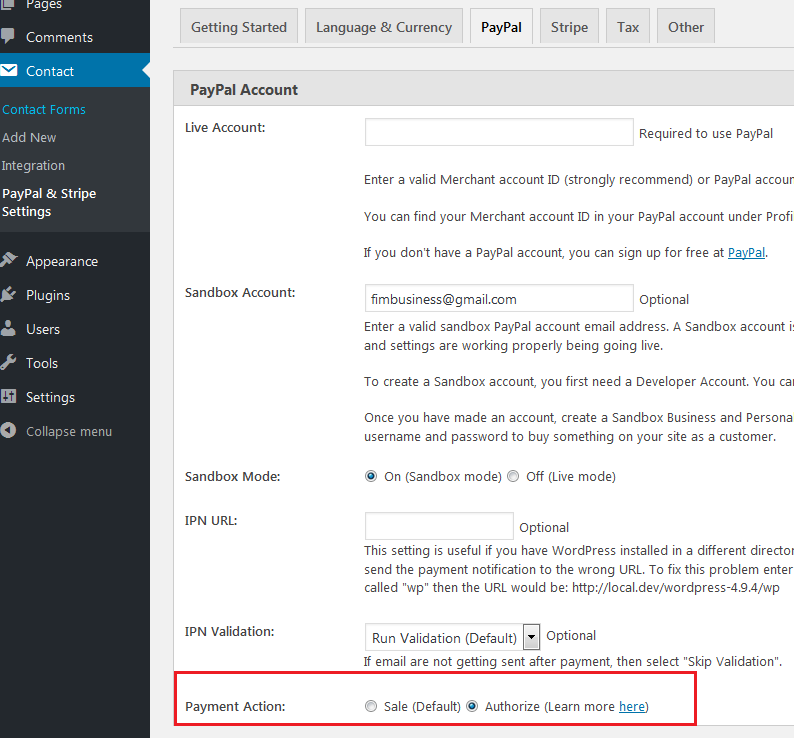Switch to Language & Currency tab

point(384,27)
